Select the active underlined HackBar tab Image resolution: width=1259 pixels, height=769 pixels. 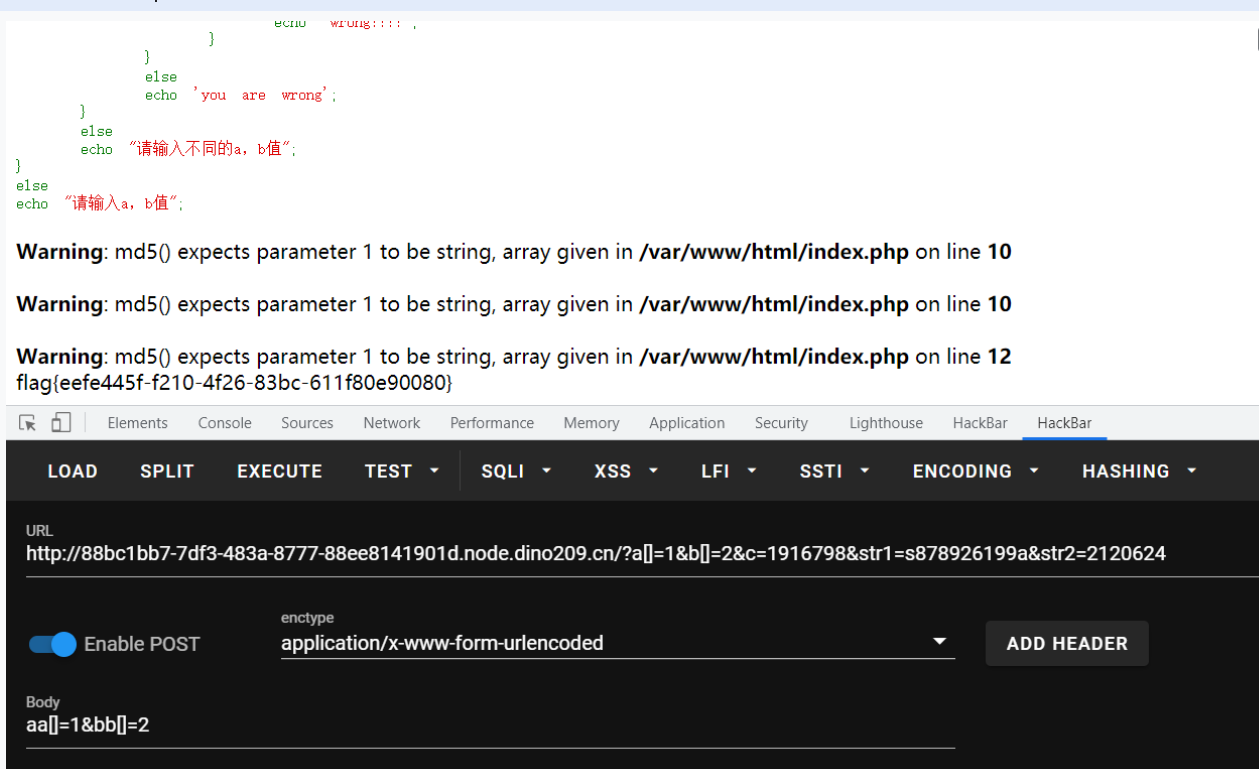[1064, 423]
